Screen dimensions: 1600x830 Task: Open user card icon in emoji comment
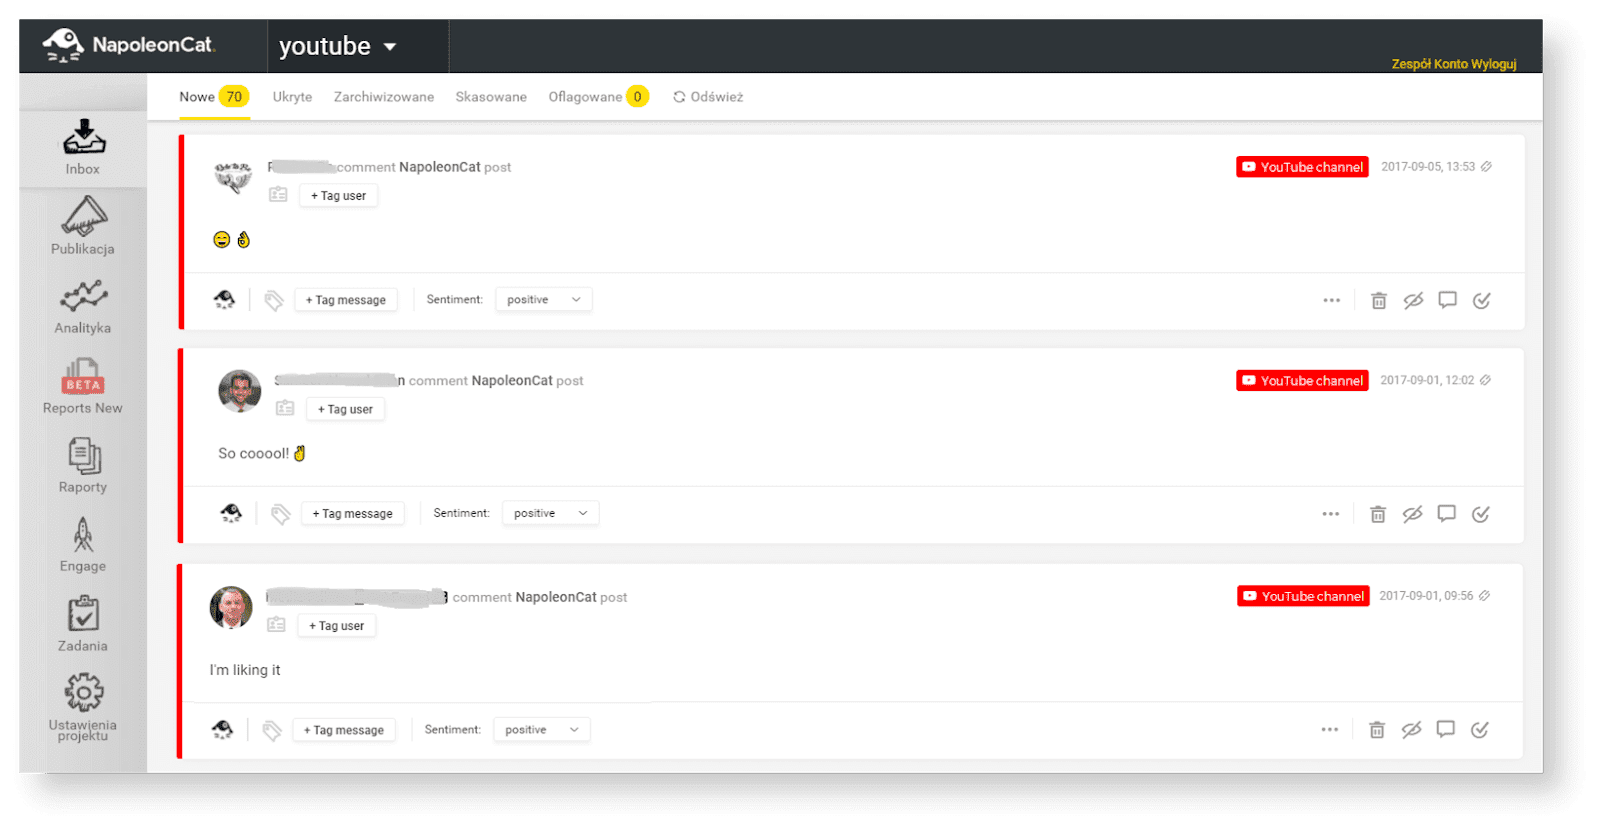coord(278,195)
